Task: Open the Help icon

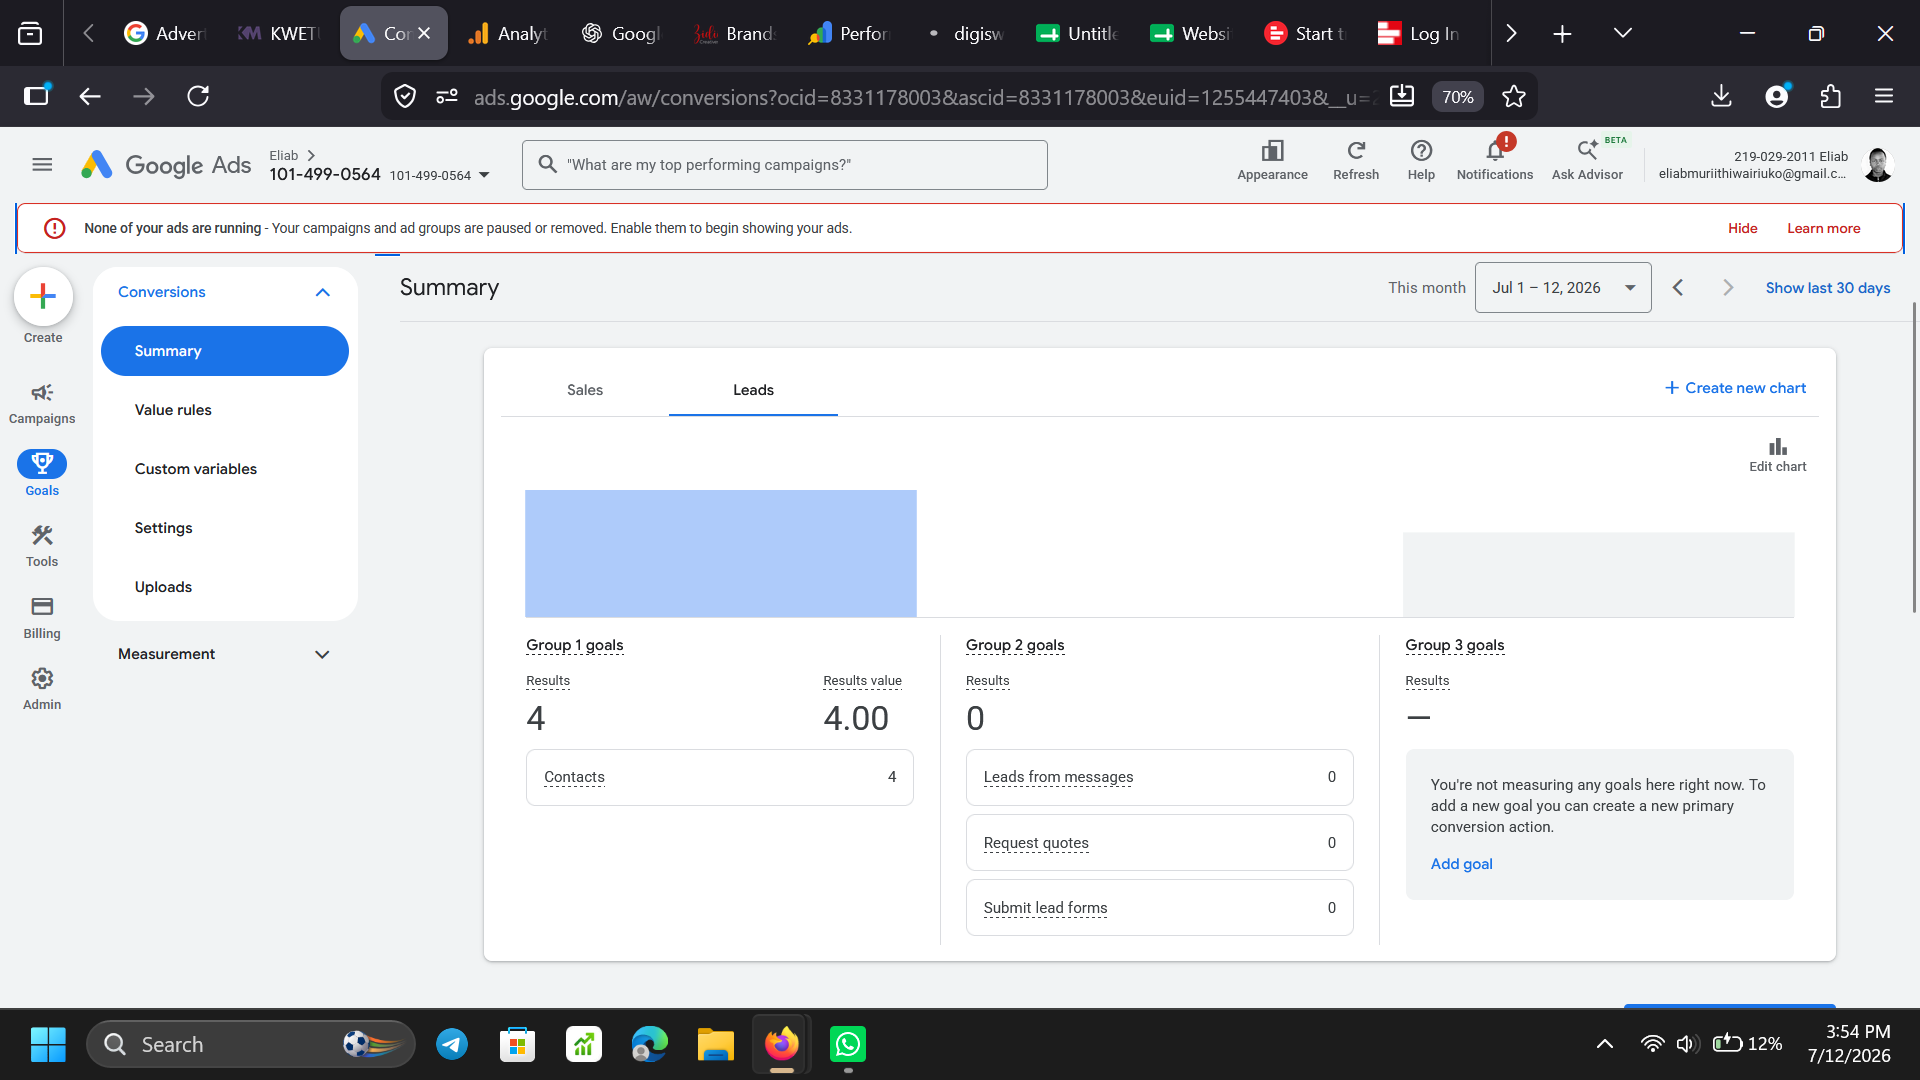Action: (x=1421, y=160)
